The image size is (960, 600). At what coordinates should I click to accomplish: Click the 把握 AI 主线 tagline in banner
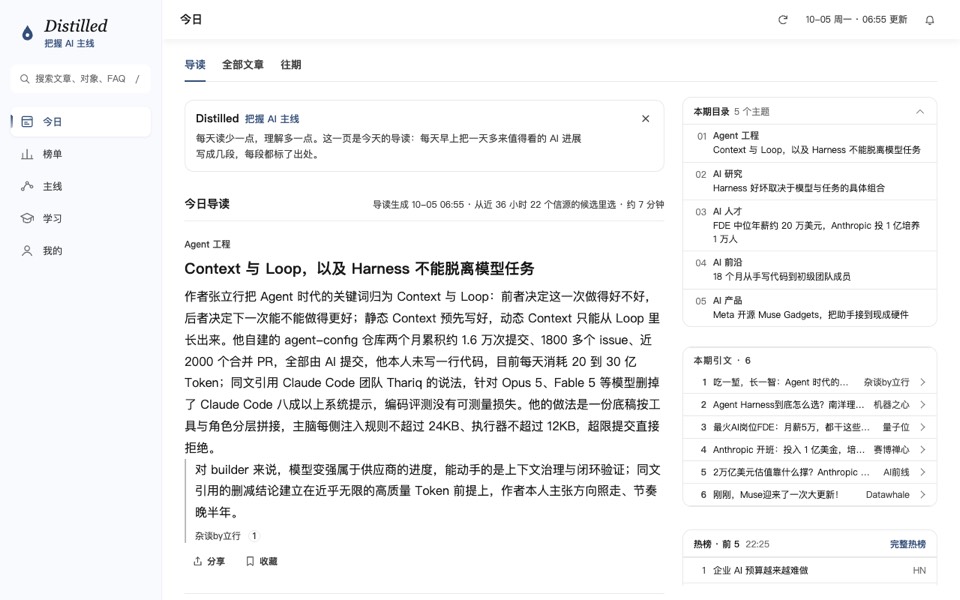point(272,119)
